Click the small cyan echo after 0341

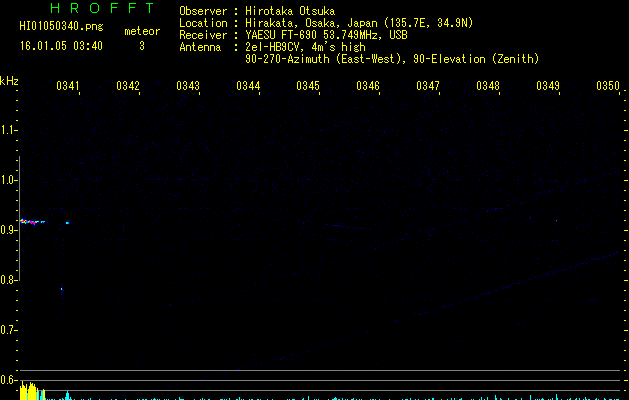(67, 223)
